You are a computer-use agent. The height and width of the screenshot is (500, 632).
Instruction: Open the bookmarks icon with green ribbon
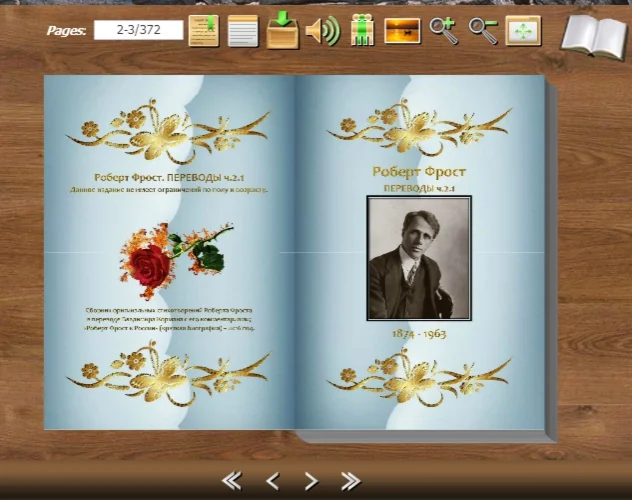point(204,31)
